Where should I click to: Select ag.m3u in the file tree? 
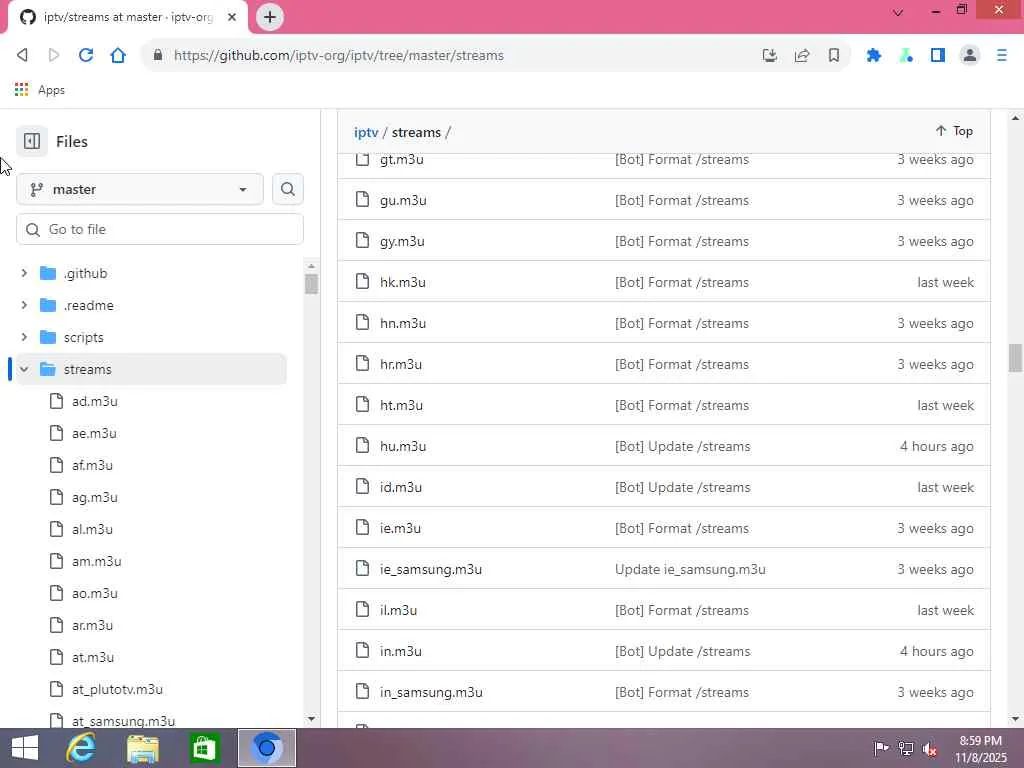point(95,497)
